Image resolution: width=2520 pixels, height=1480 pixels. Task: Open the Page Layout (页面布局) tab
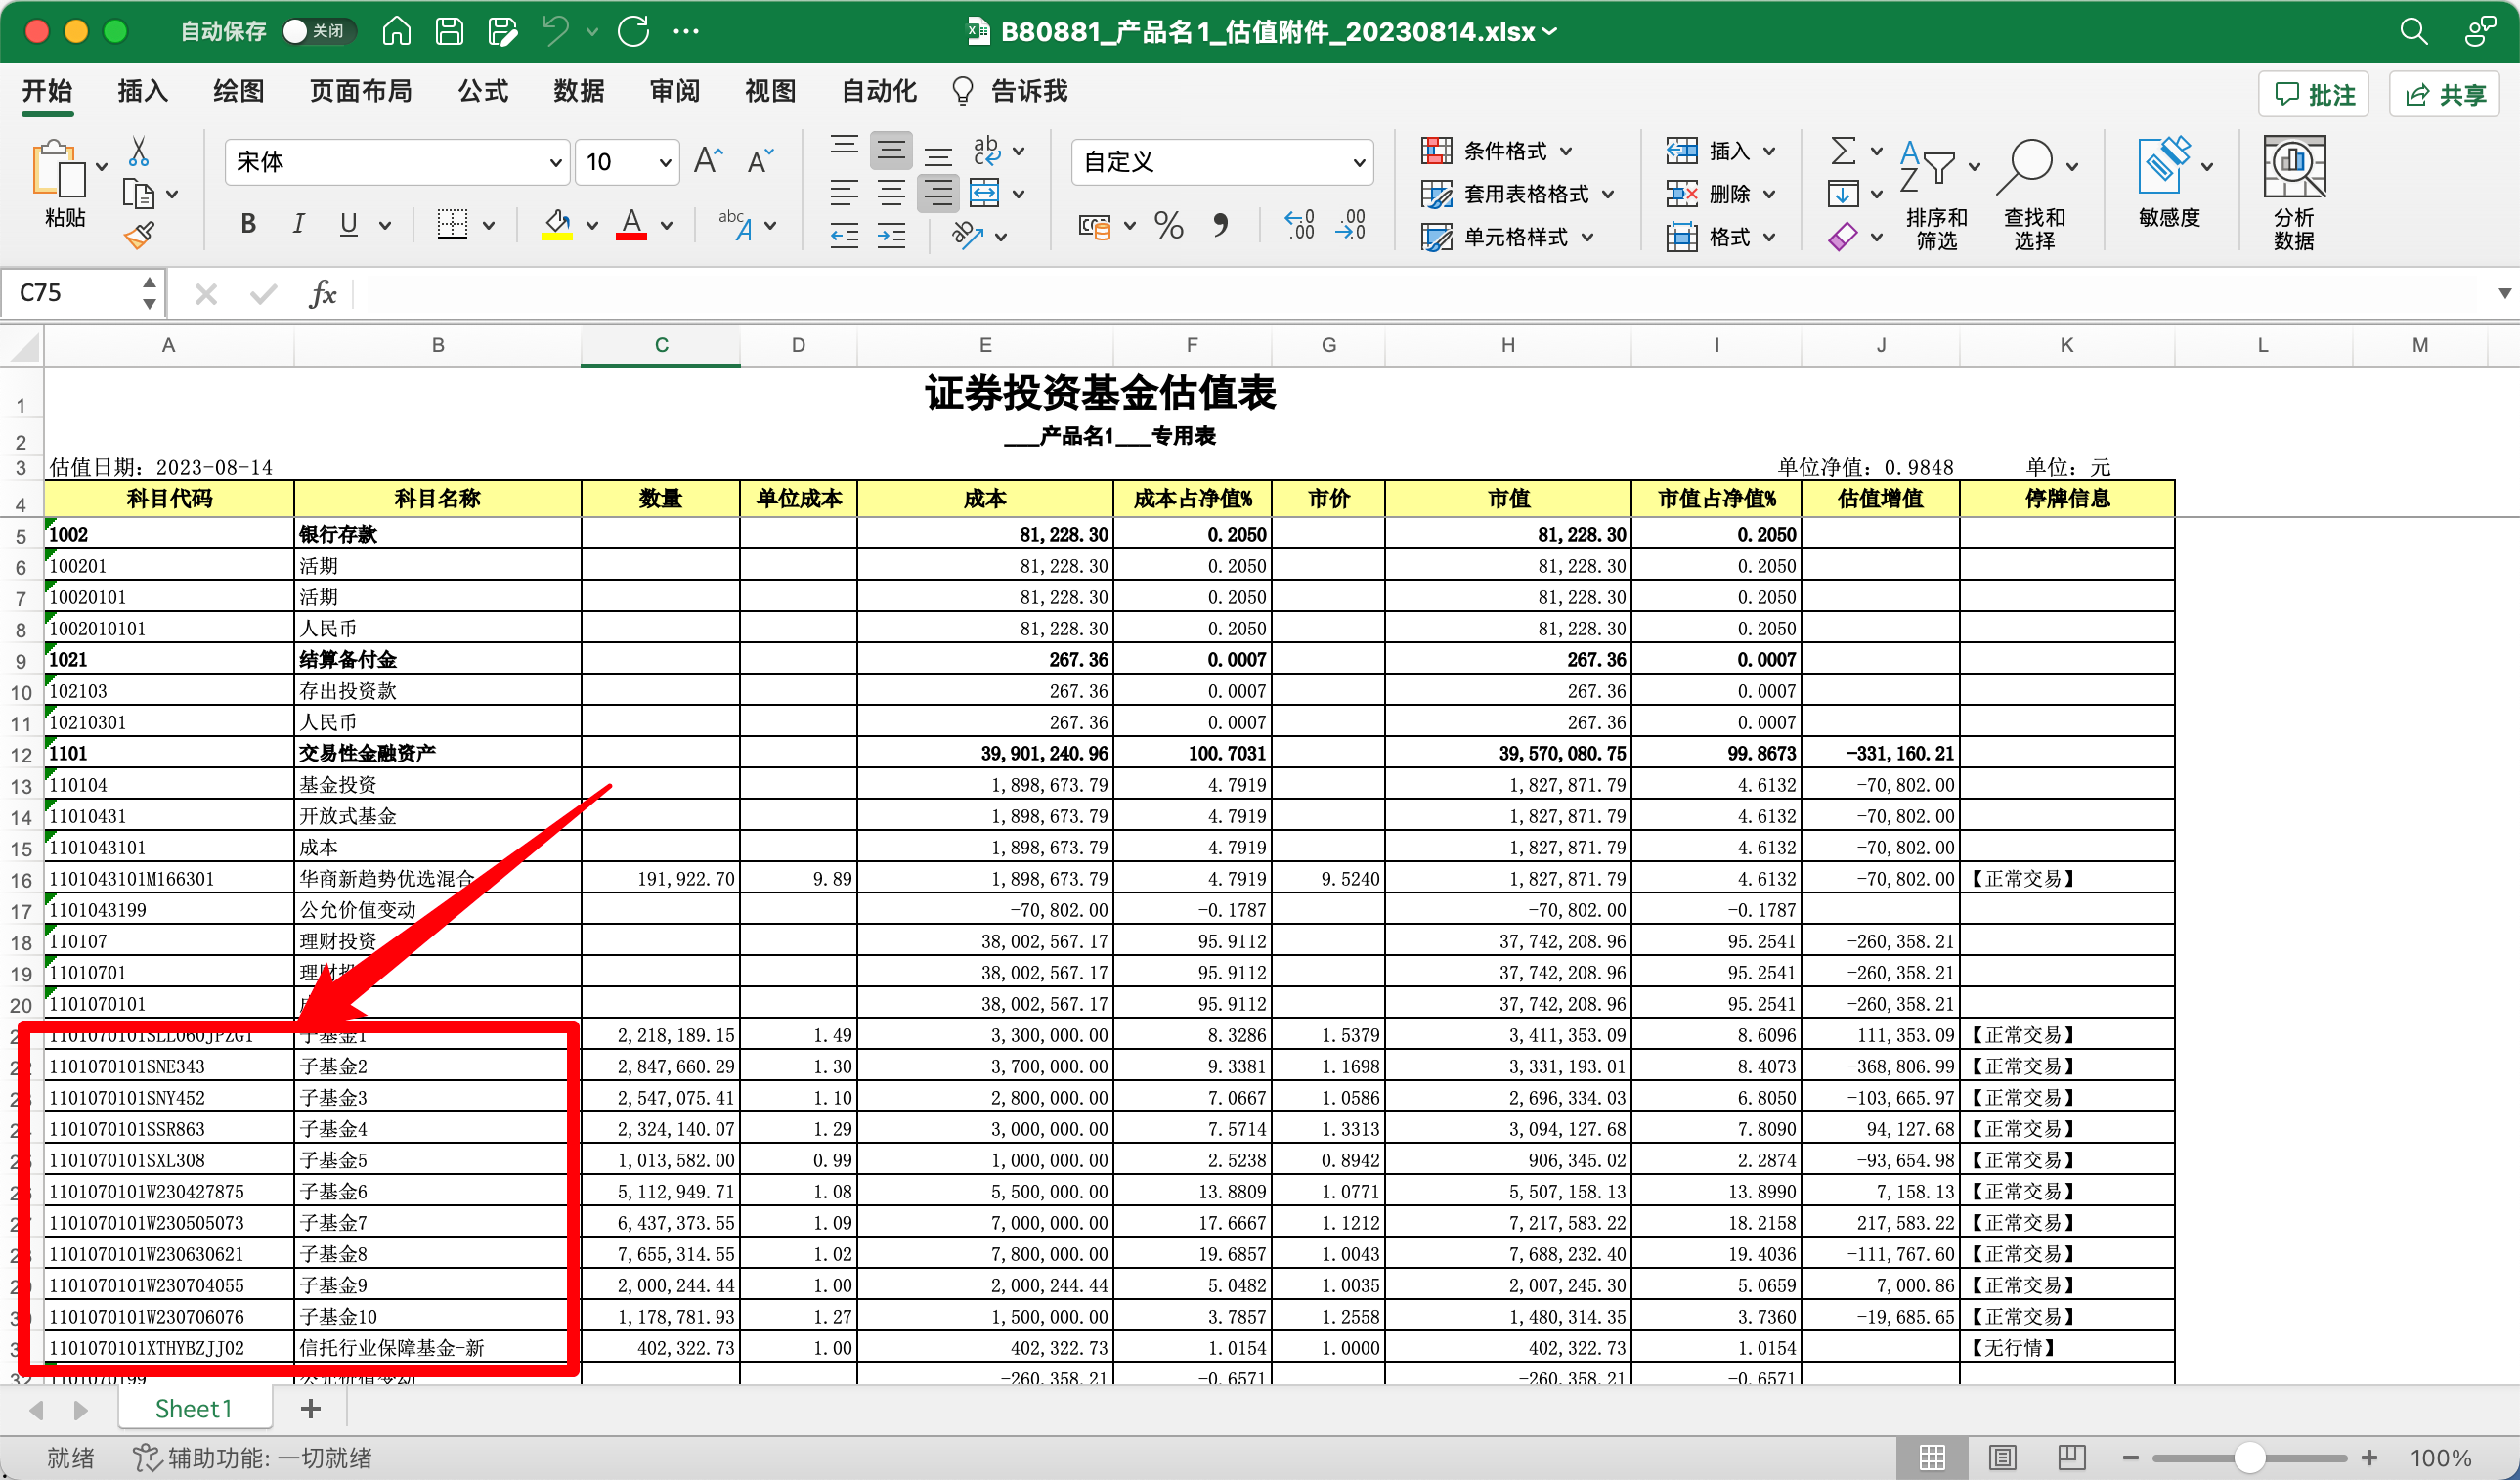360,91
